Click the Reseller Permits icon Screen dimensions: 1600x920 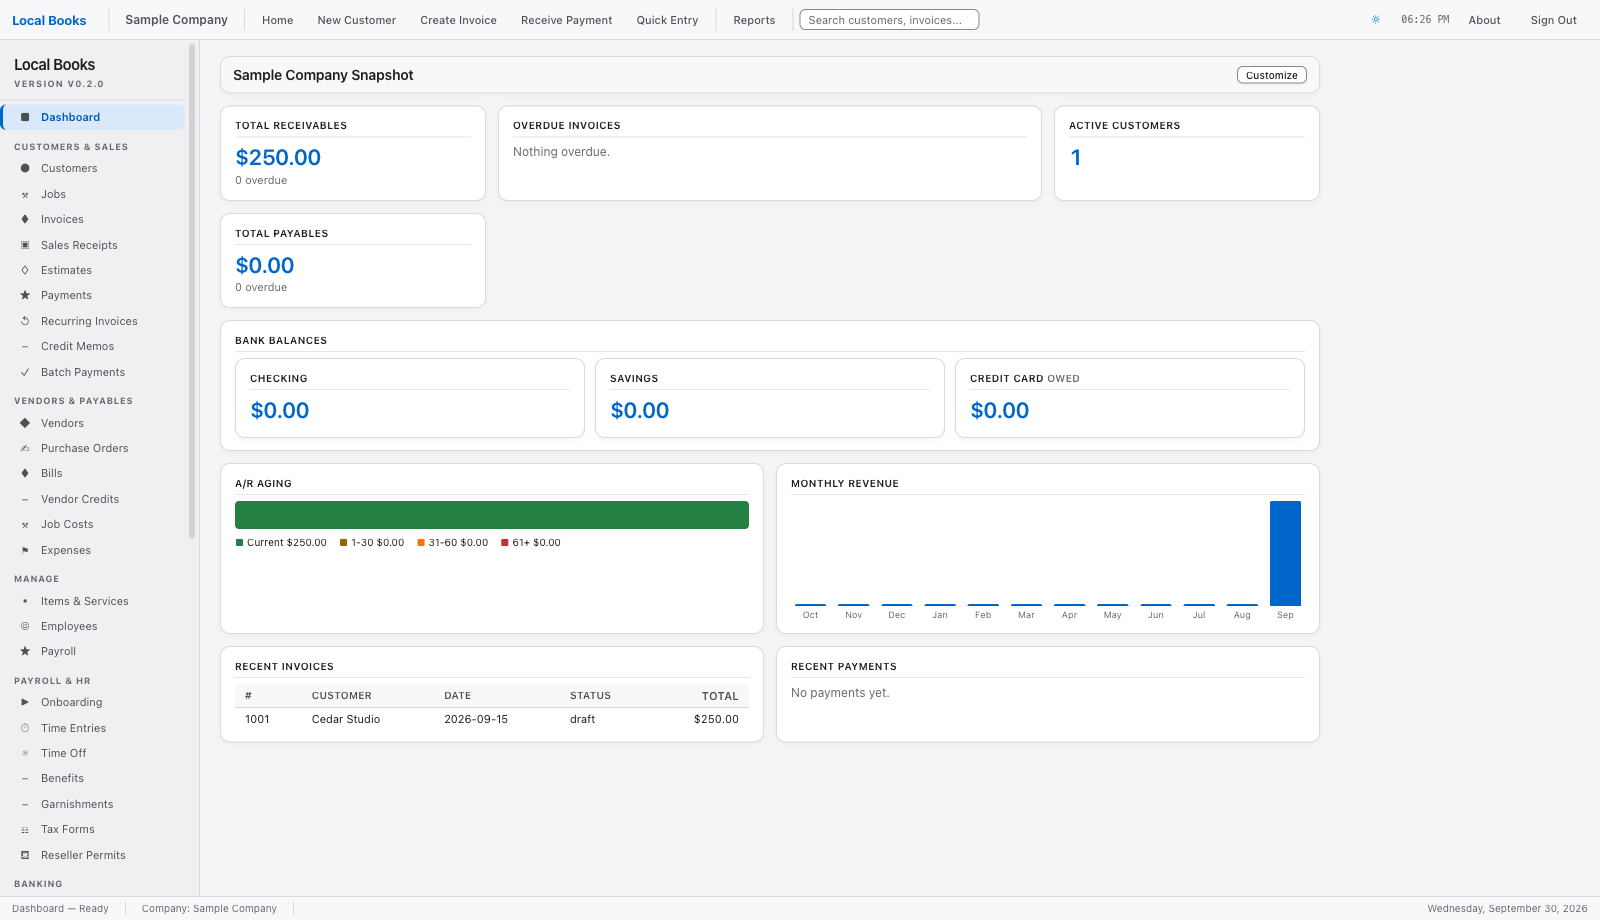25,855
